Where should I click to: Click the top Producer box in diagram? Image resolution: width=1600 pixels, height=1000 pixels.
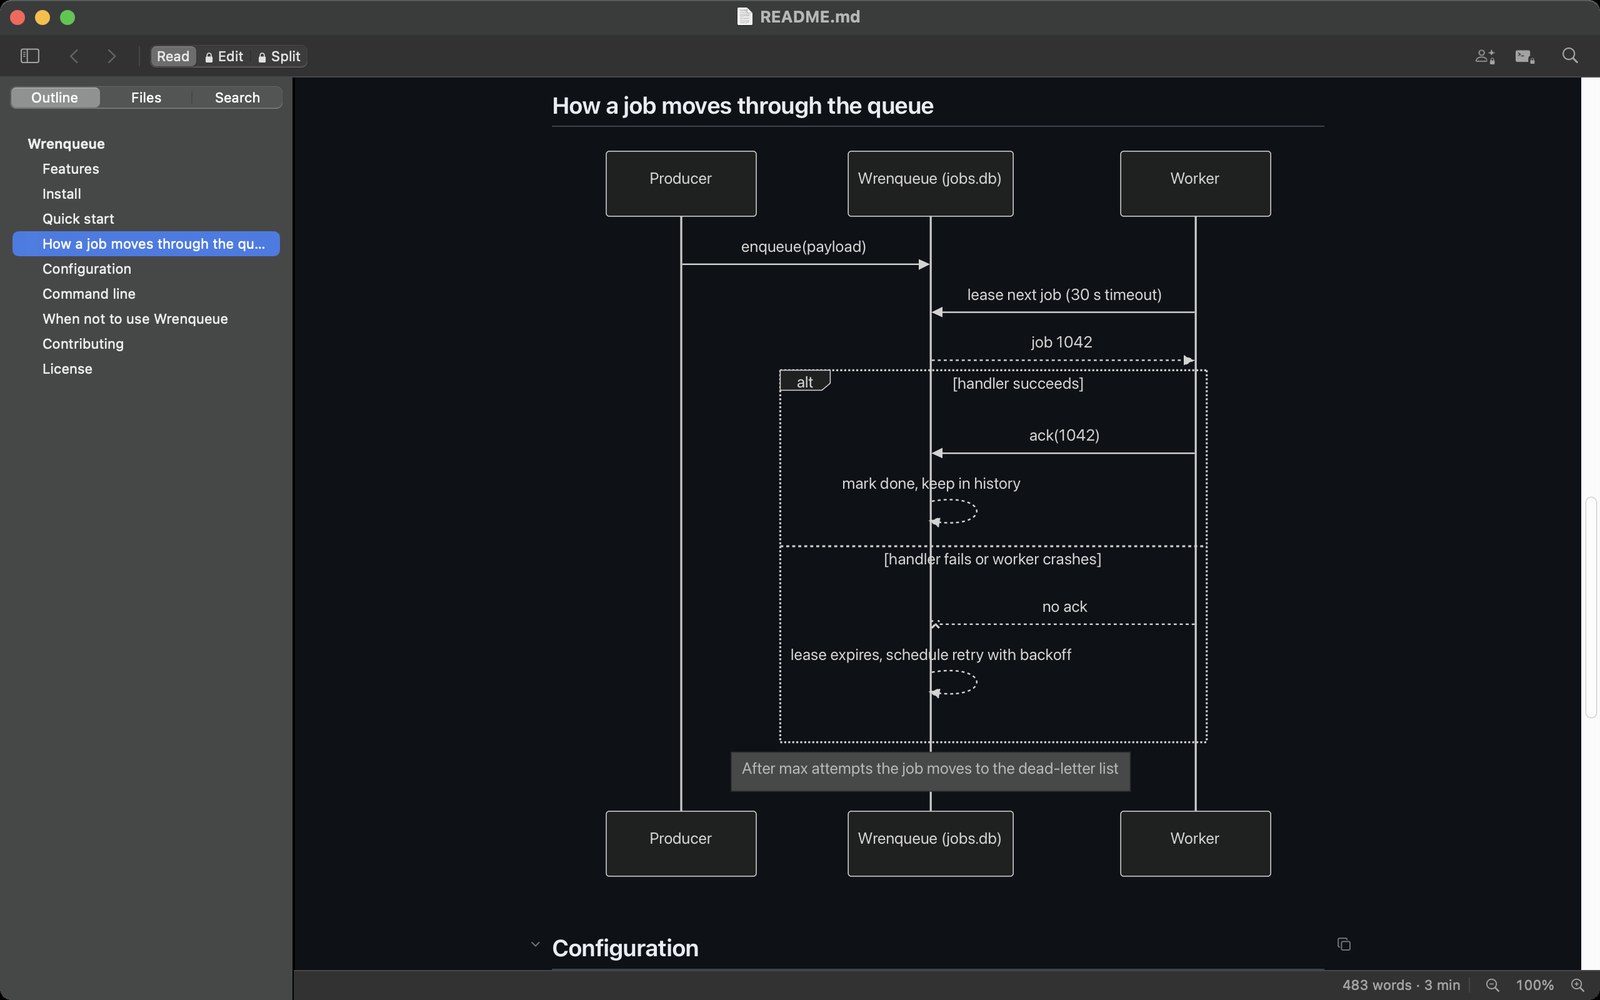681,183
